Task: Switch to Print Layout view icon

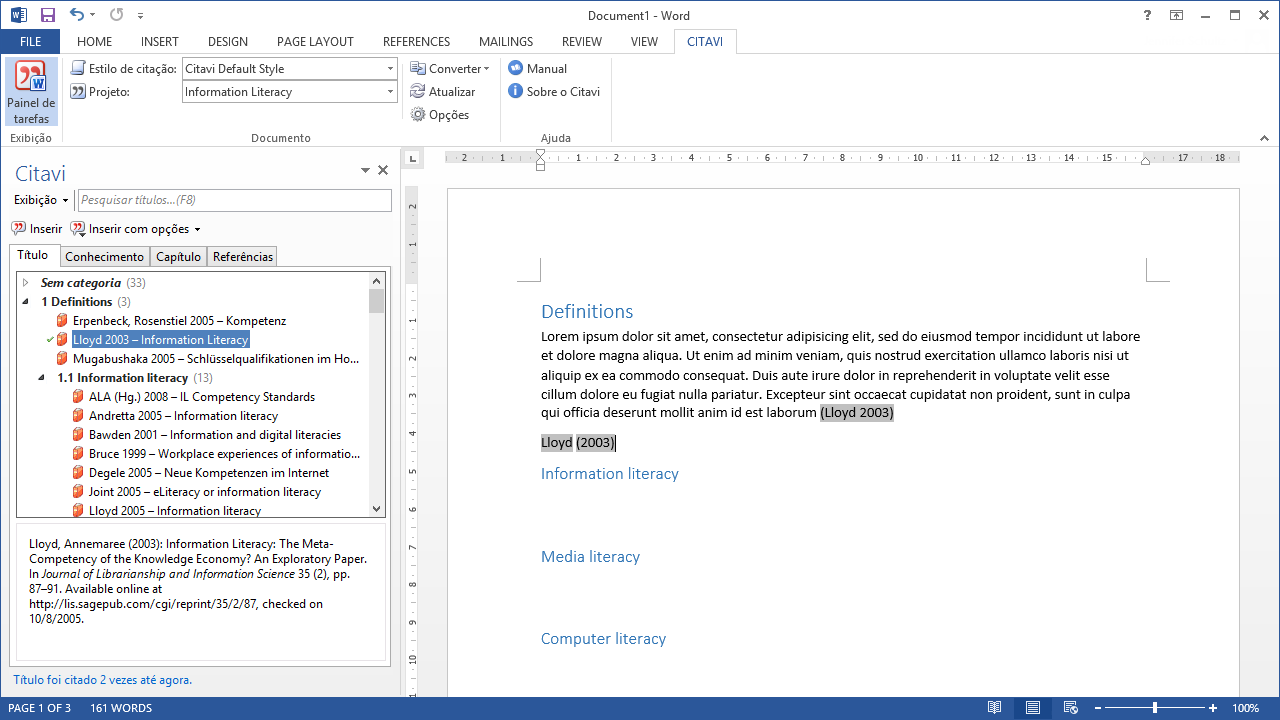Action: click(1032, 708)
